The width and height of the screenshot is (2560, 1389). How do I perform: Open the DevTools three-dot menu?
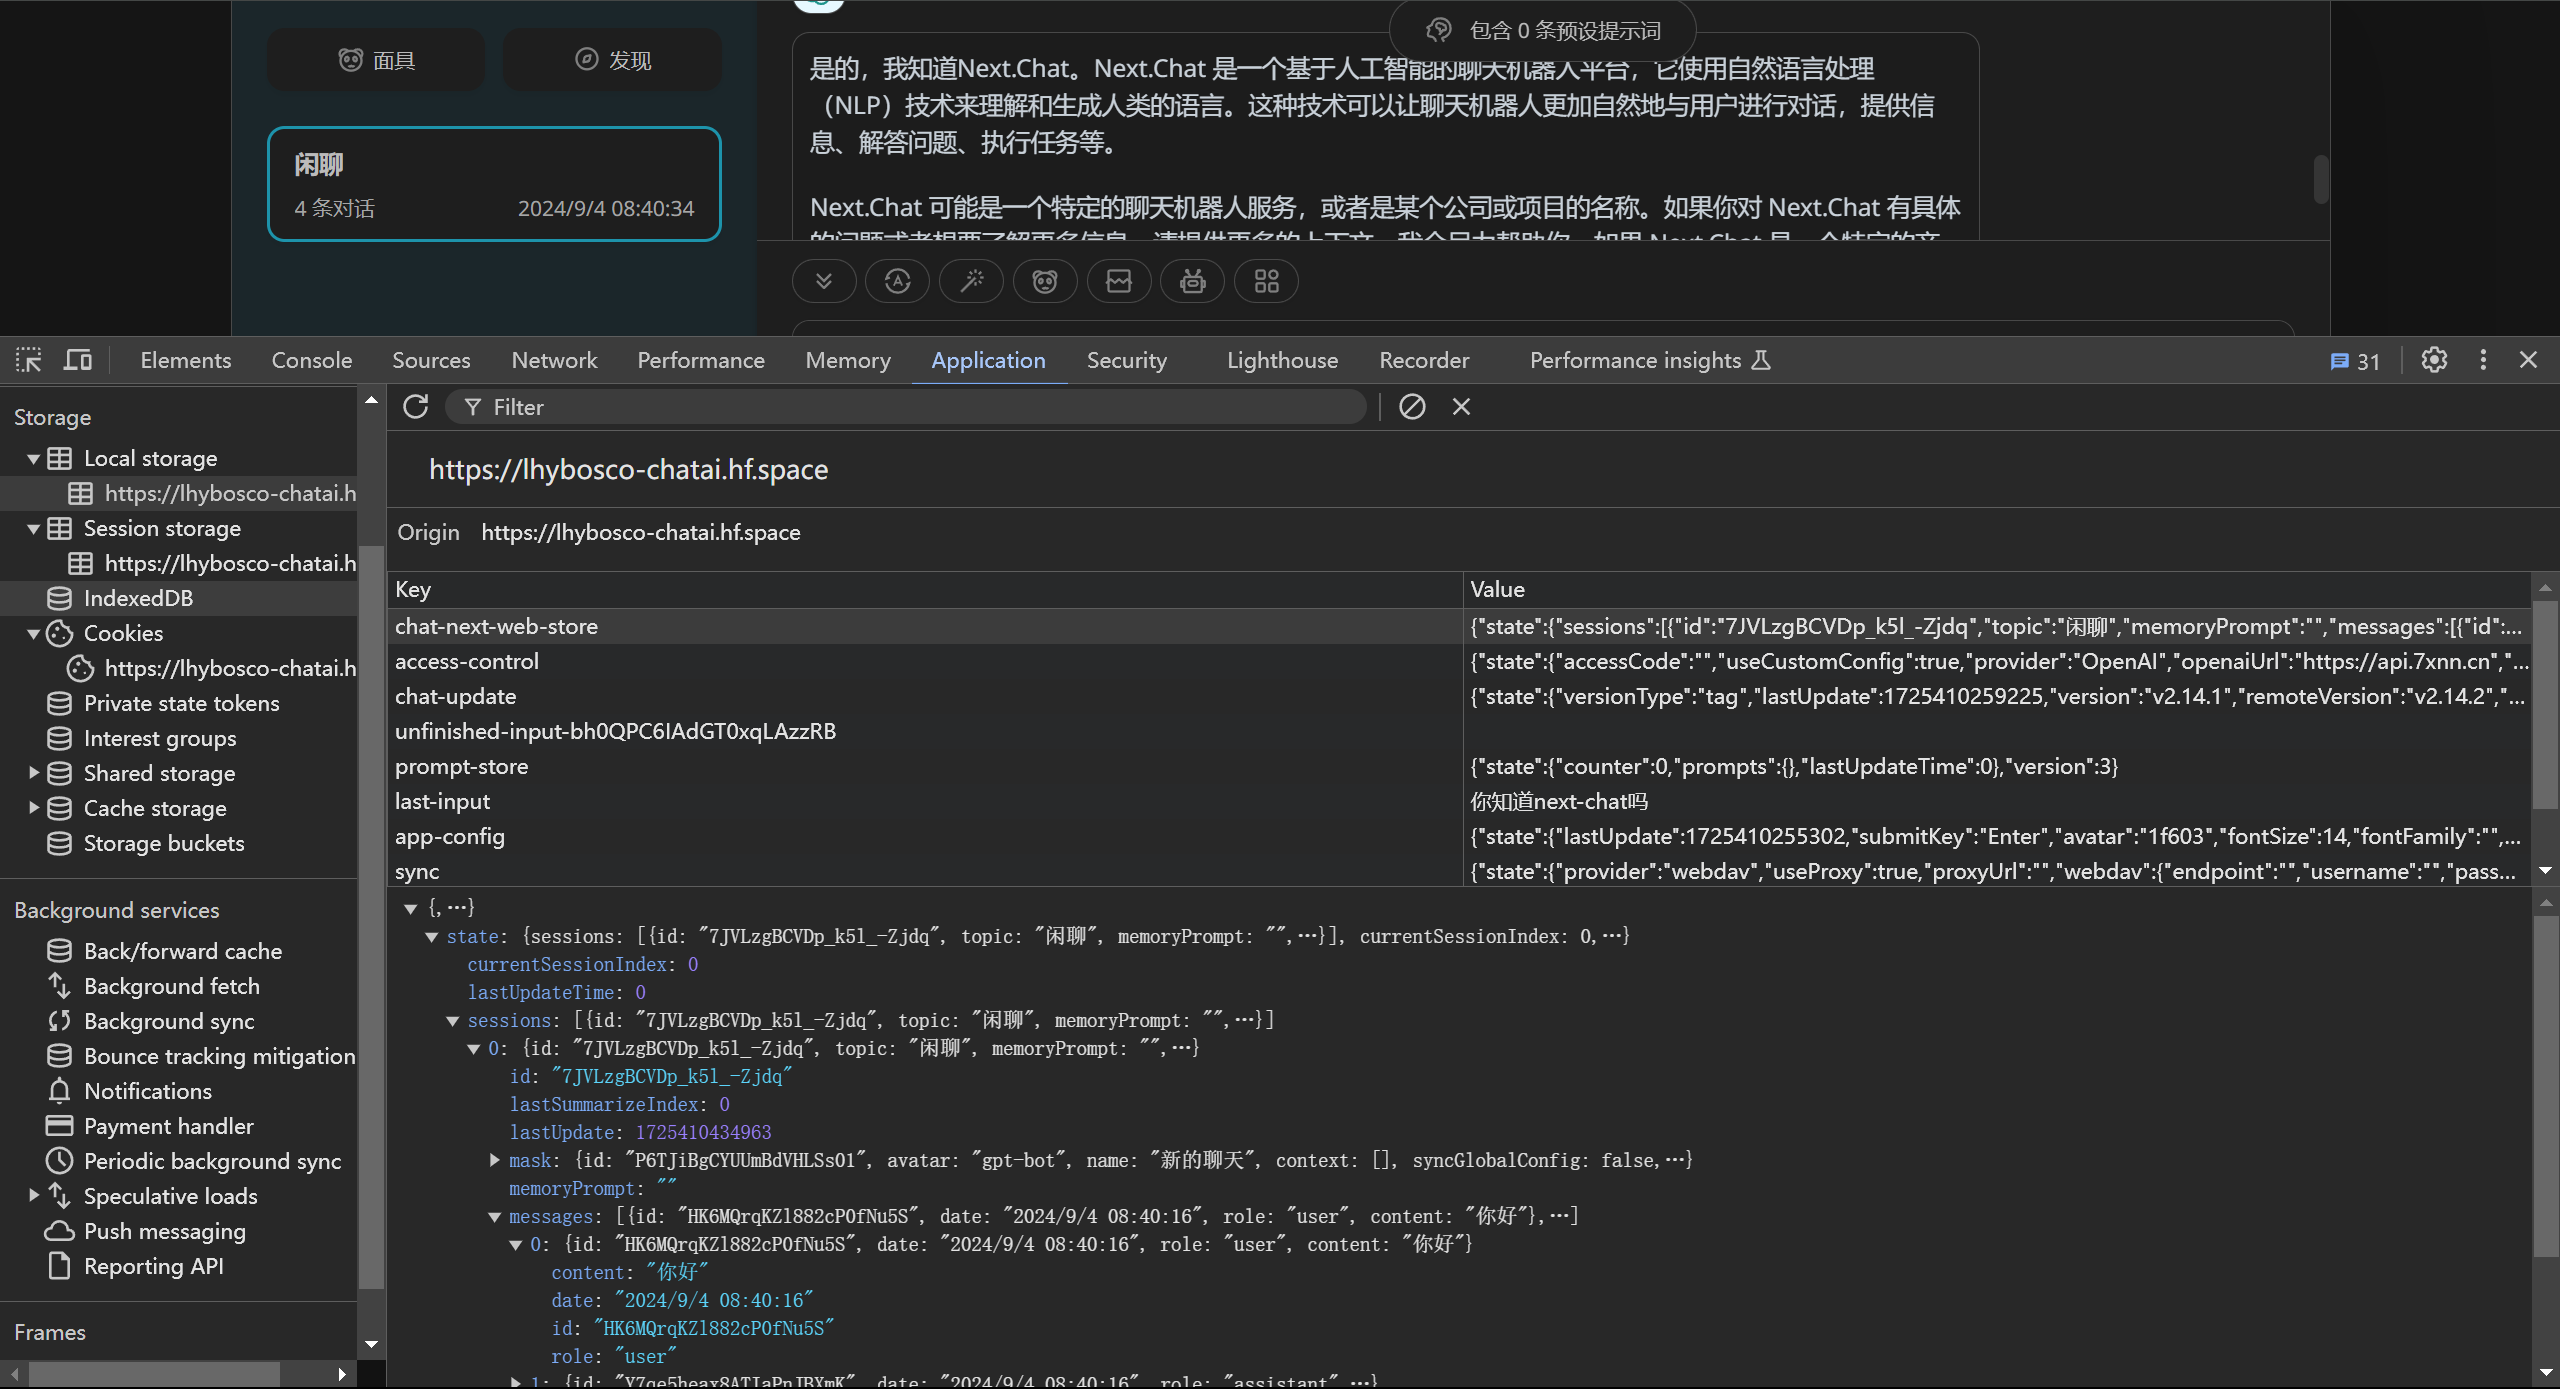[x=2483, y=360]
